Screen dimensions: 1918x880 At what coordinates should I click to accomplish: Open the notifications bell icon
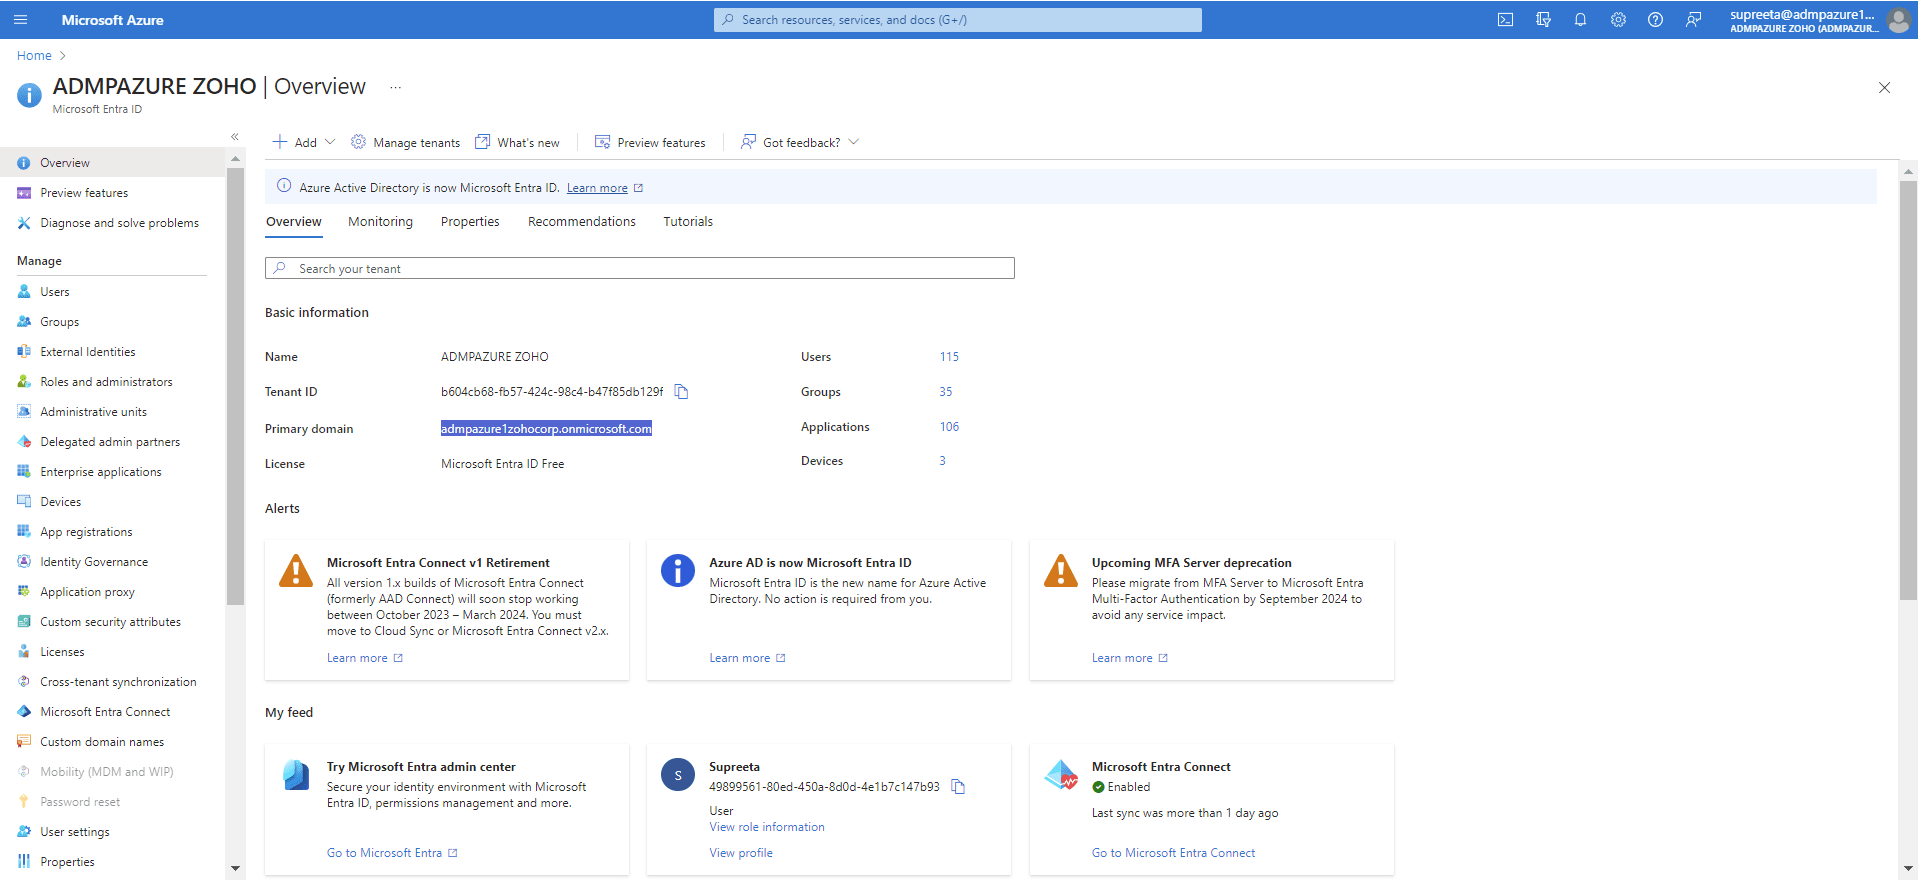click(x=1580, y=20)
